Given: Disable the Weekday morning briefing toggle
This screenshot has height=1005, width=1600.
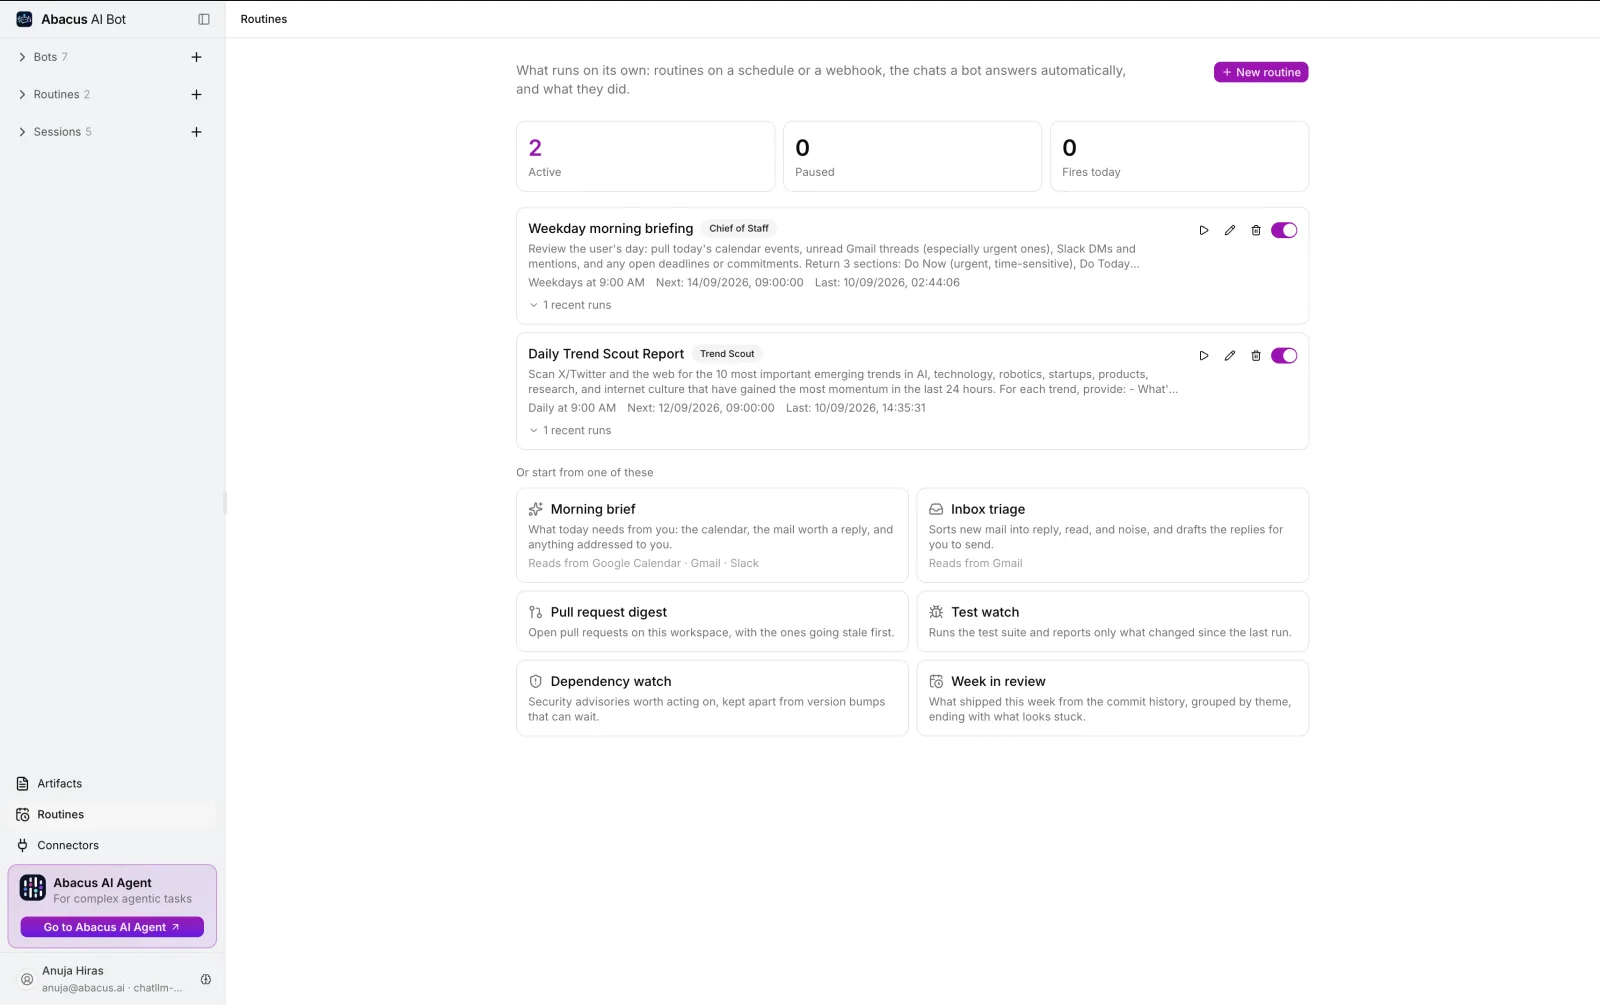Looking at the screenshot, I should tap(1284, 230).
